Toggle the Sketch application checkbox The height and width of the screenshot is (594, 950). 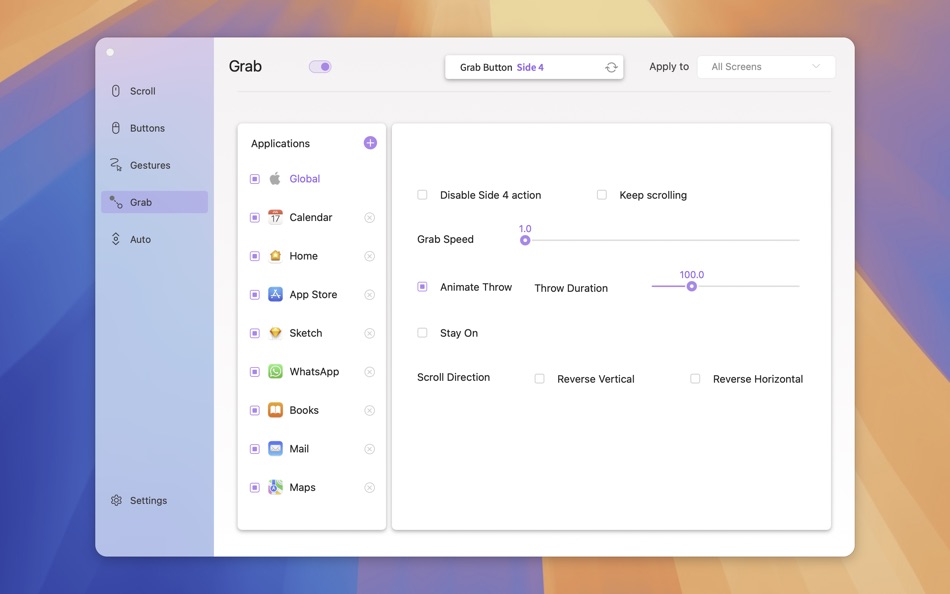pos(255,333)
